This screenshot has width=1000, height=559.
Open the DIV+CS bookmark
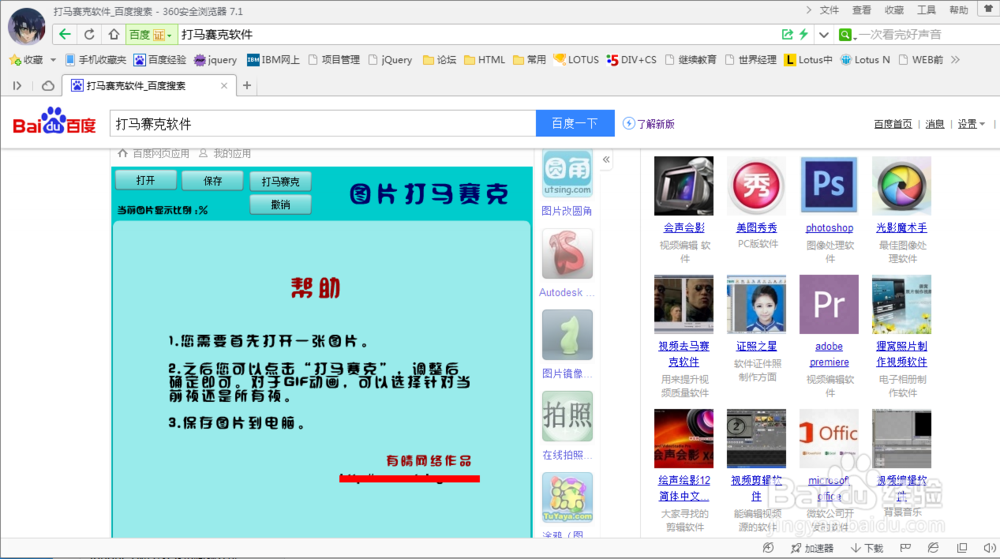click(x=631, y=60)
